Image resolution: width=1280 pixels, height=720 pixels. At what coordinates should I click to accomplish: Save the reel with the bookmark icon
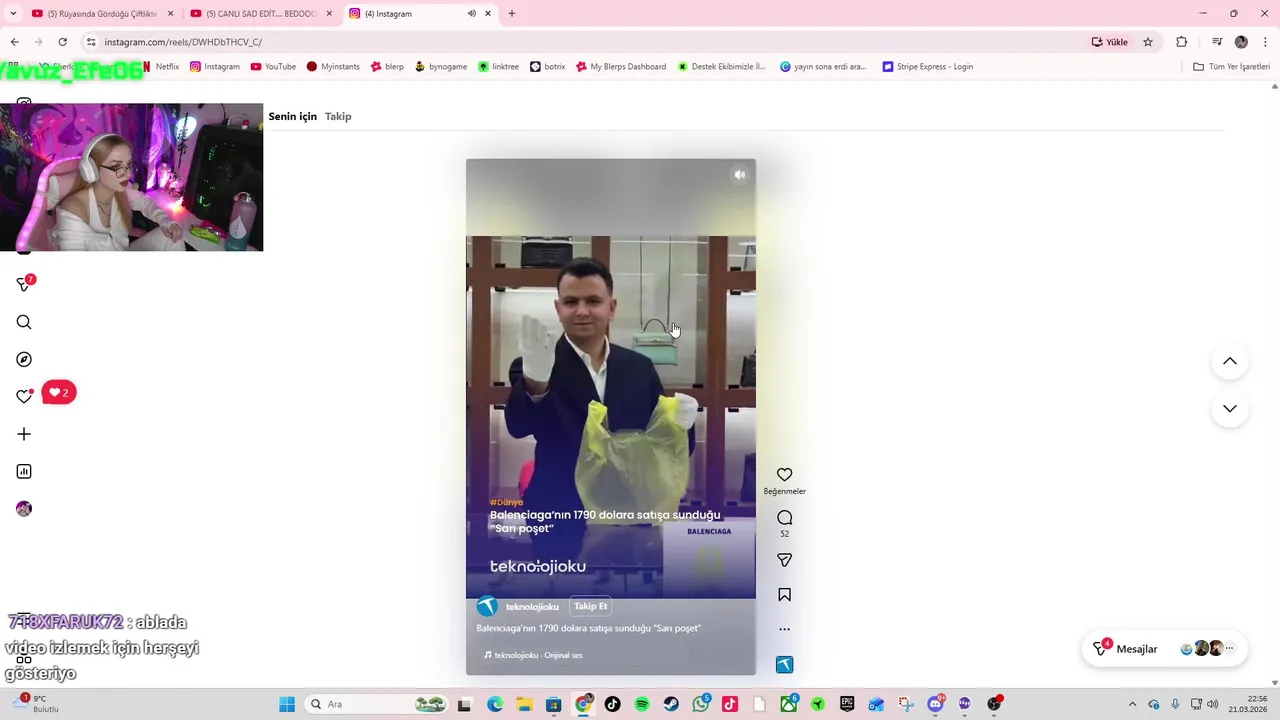(x=784, y=595)
